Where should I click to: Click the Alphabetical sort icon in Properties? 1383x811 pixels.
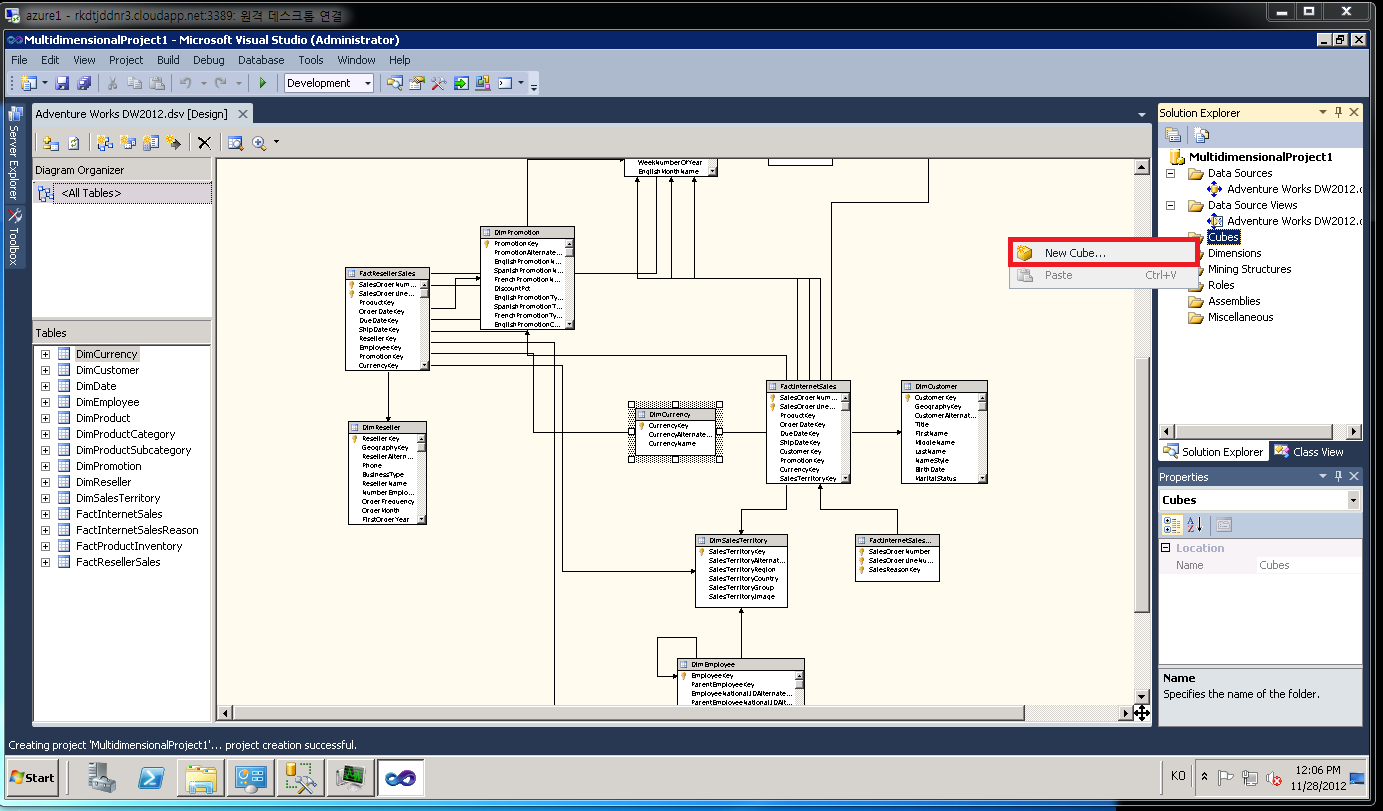1195,525
